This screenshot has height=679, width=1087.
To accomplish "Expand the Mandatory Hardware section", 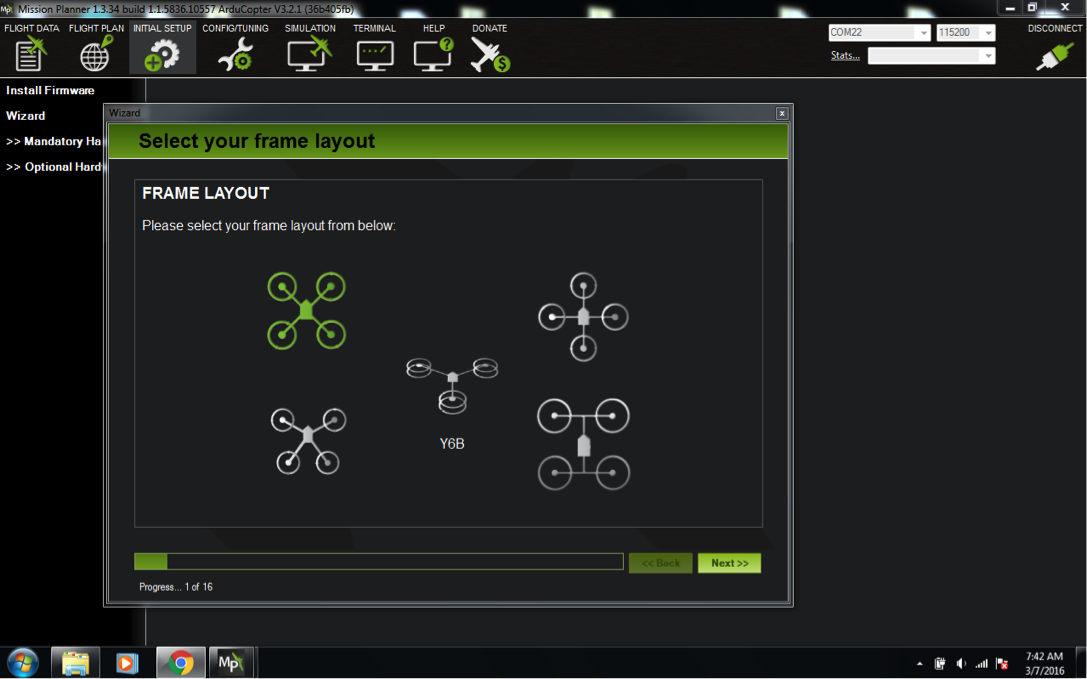I will click(x=53, y=141).
